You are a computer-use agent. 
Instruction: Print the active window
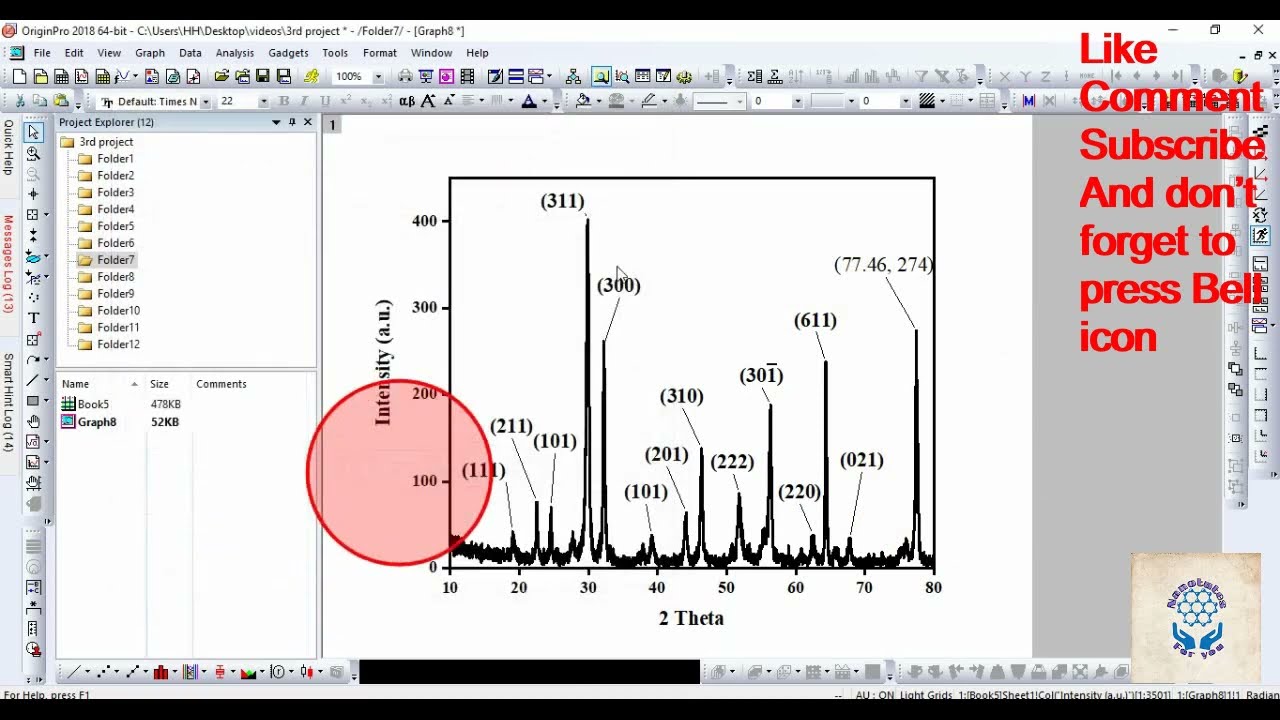pos(405,76)
